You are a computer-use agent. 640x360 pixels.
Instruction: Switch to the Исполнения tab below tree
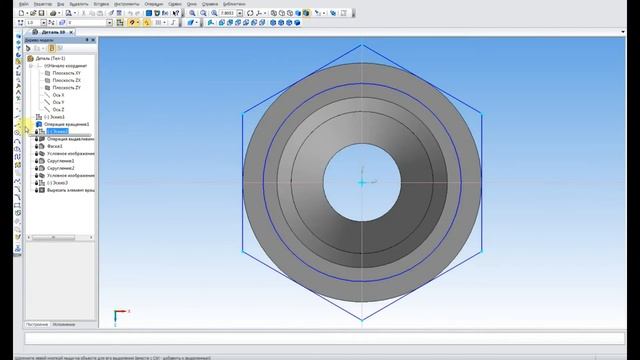coord(64,324)
